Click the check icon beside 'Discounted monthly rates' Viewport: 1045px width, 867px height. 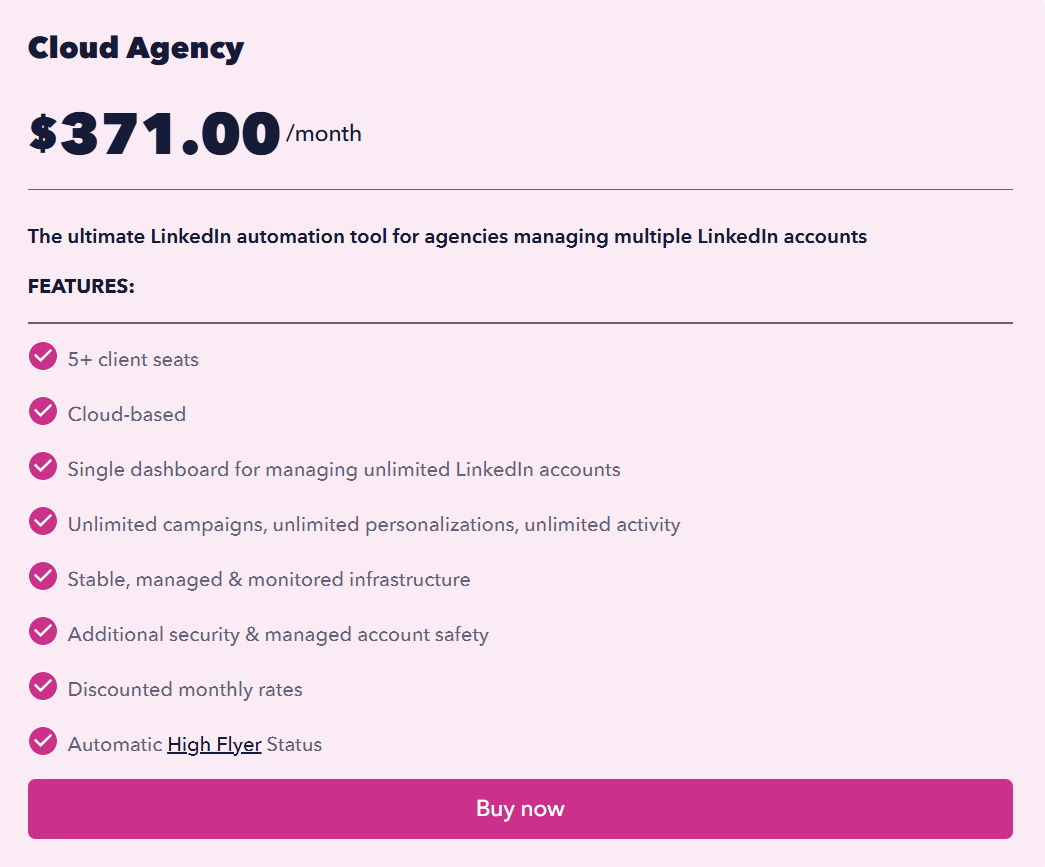(42, 686)
